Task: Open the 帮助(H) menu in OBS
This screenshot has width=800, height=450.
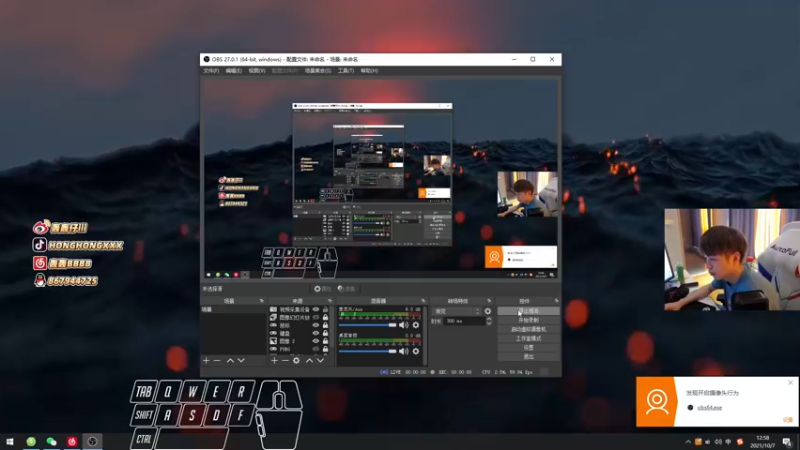Action: tap(369, 70)
